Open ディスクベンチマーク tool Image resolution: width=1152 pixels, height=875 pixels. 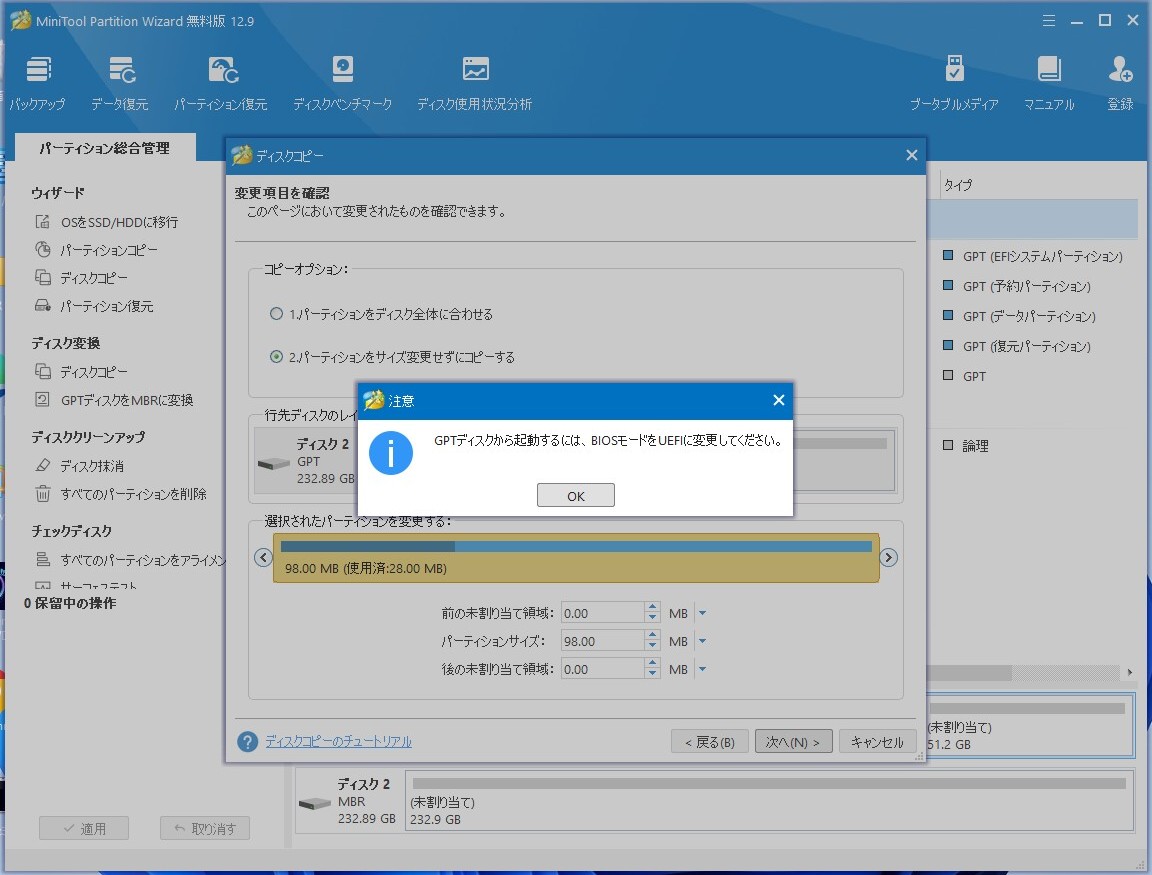[x=342, y=82]
